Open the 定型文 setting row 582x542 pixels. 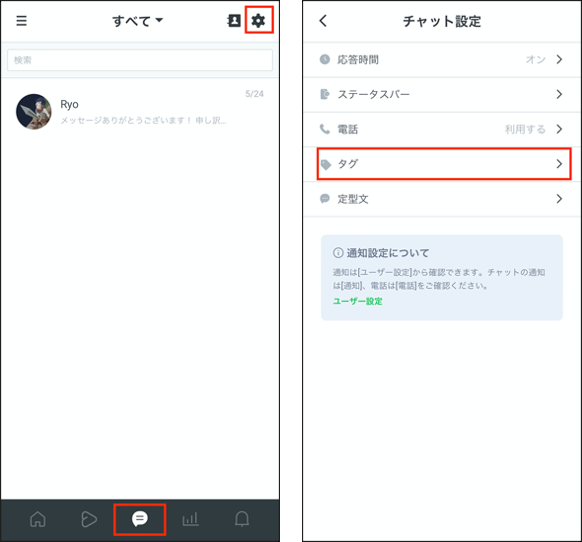pyautogui.click(x=442, y=199)
